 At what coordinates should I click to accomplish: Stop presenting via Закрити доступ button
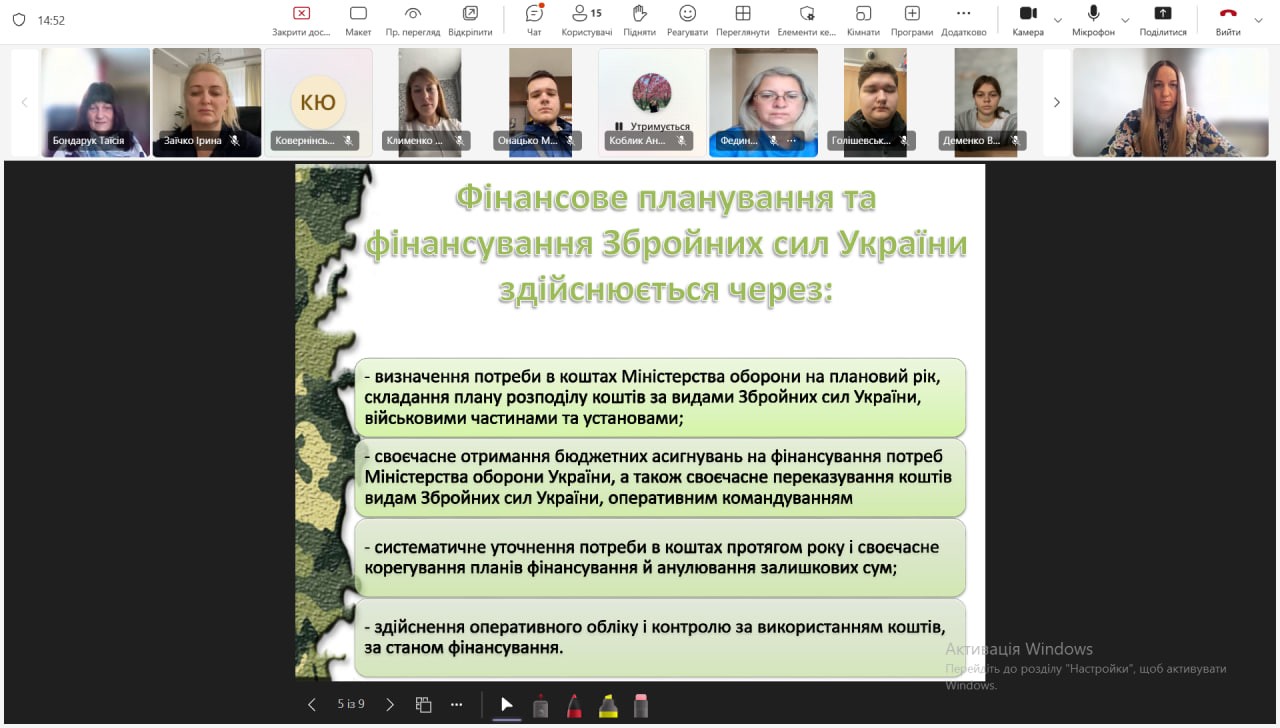[301, 20]
